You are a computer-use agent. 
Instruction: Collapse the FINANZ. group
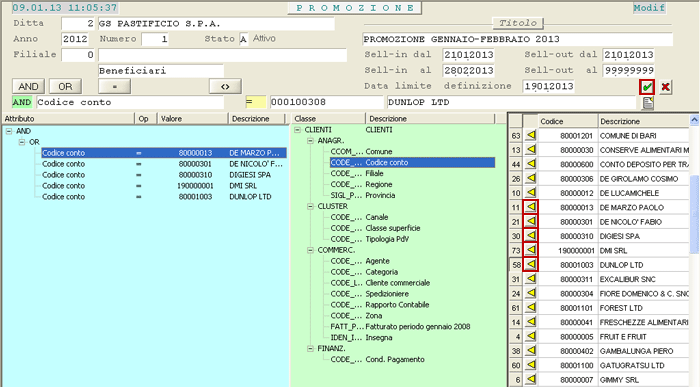coord(310,349)
